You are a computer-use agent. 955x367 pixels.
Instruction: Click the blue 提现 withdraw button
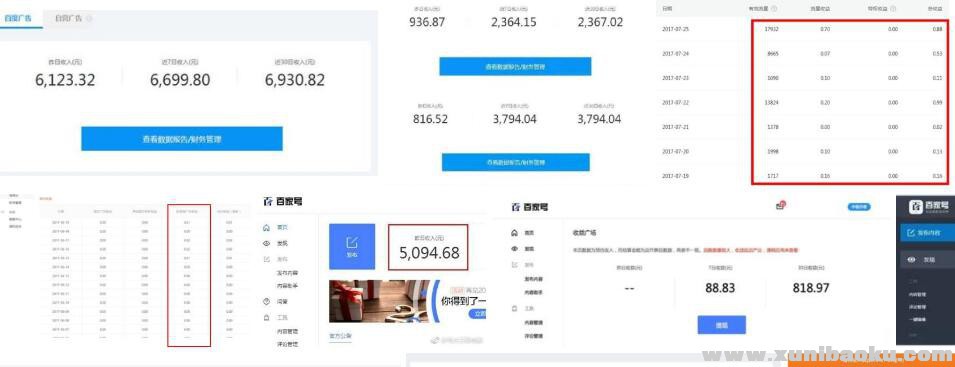(722, 324)
